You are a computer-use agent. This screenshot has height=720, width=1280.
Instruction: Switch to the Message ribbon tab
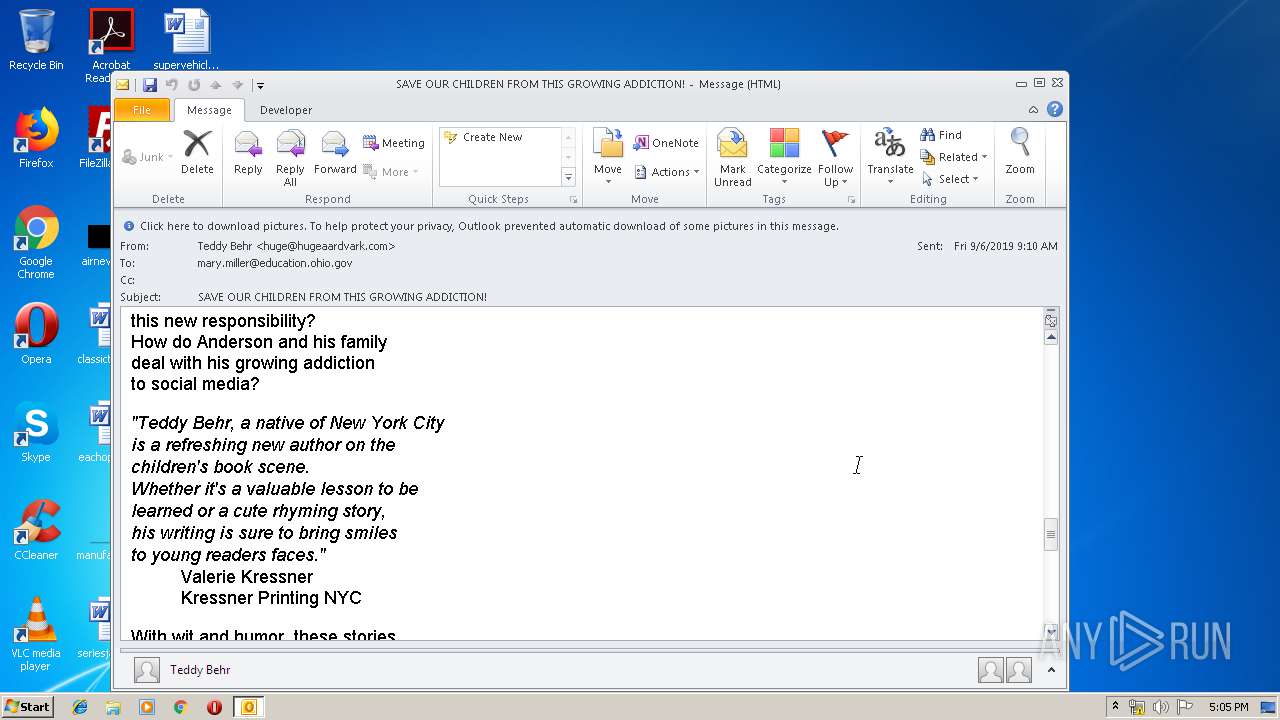[209, 110]
